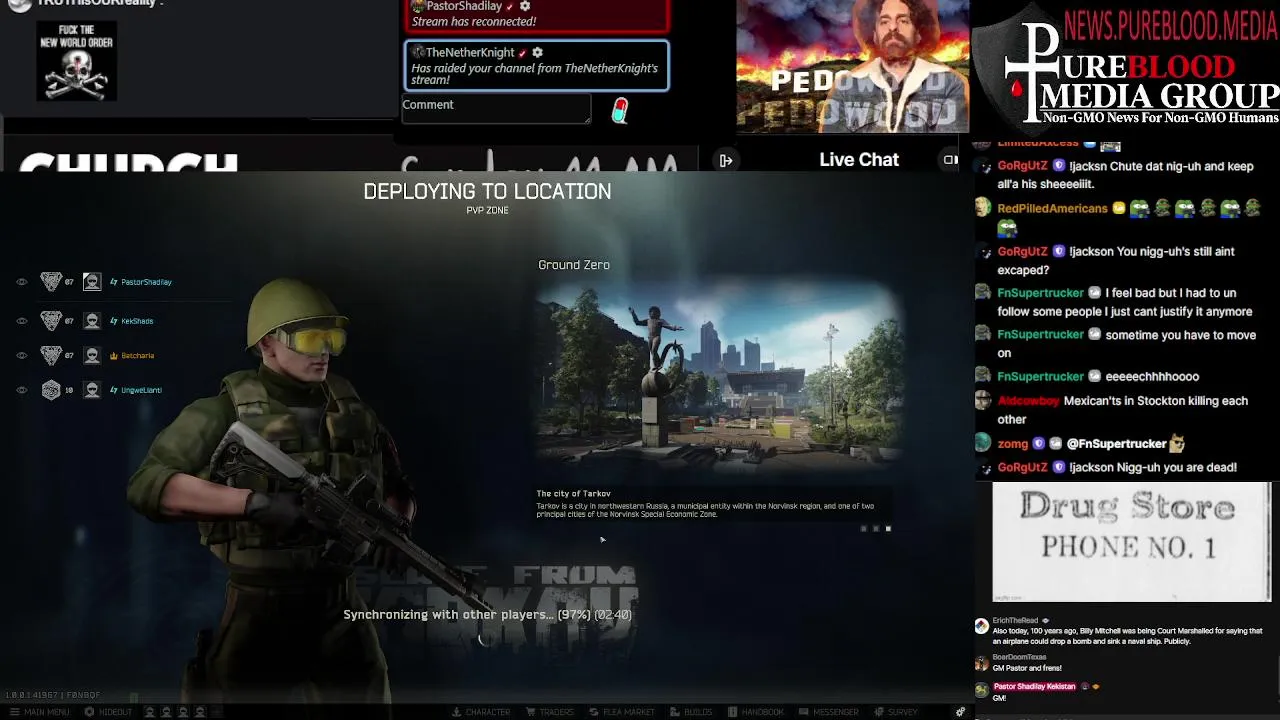Screen dimensions: 1280x720
Task: Click Pastor Shadilay Kekistan username
Action: [1034, 687]
